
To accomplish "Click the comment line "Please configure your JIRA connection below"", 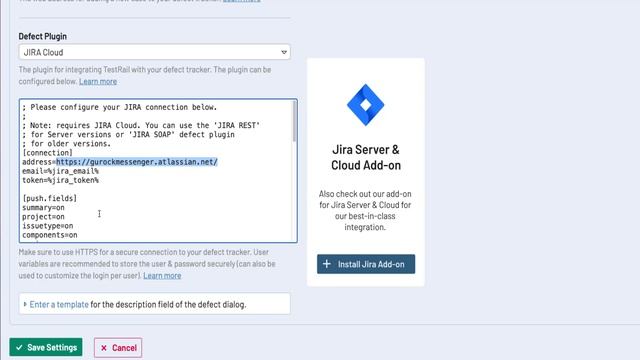I will [x=120, y=107].
